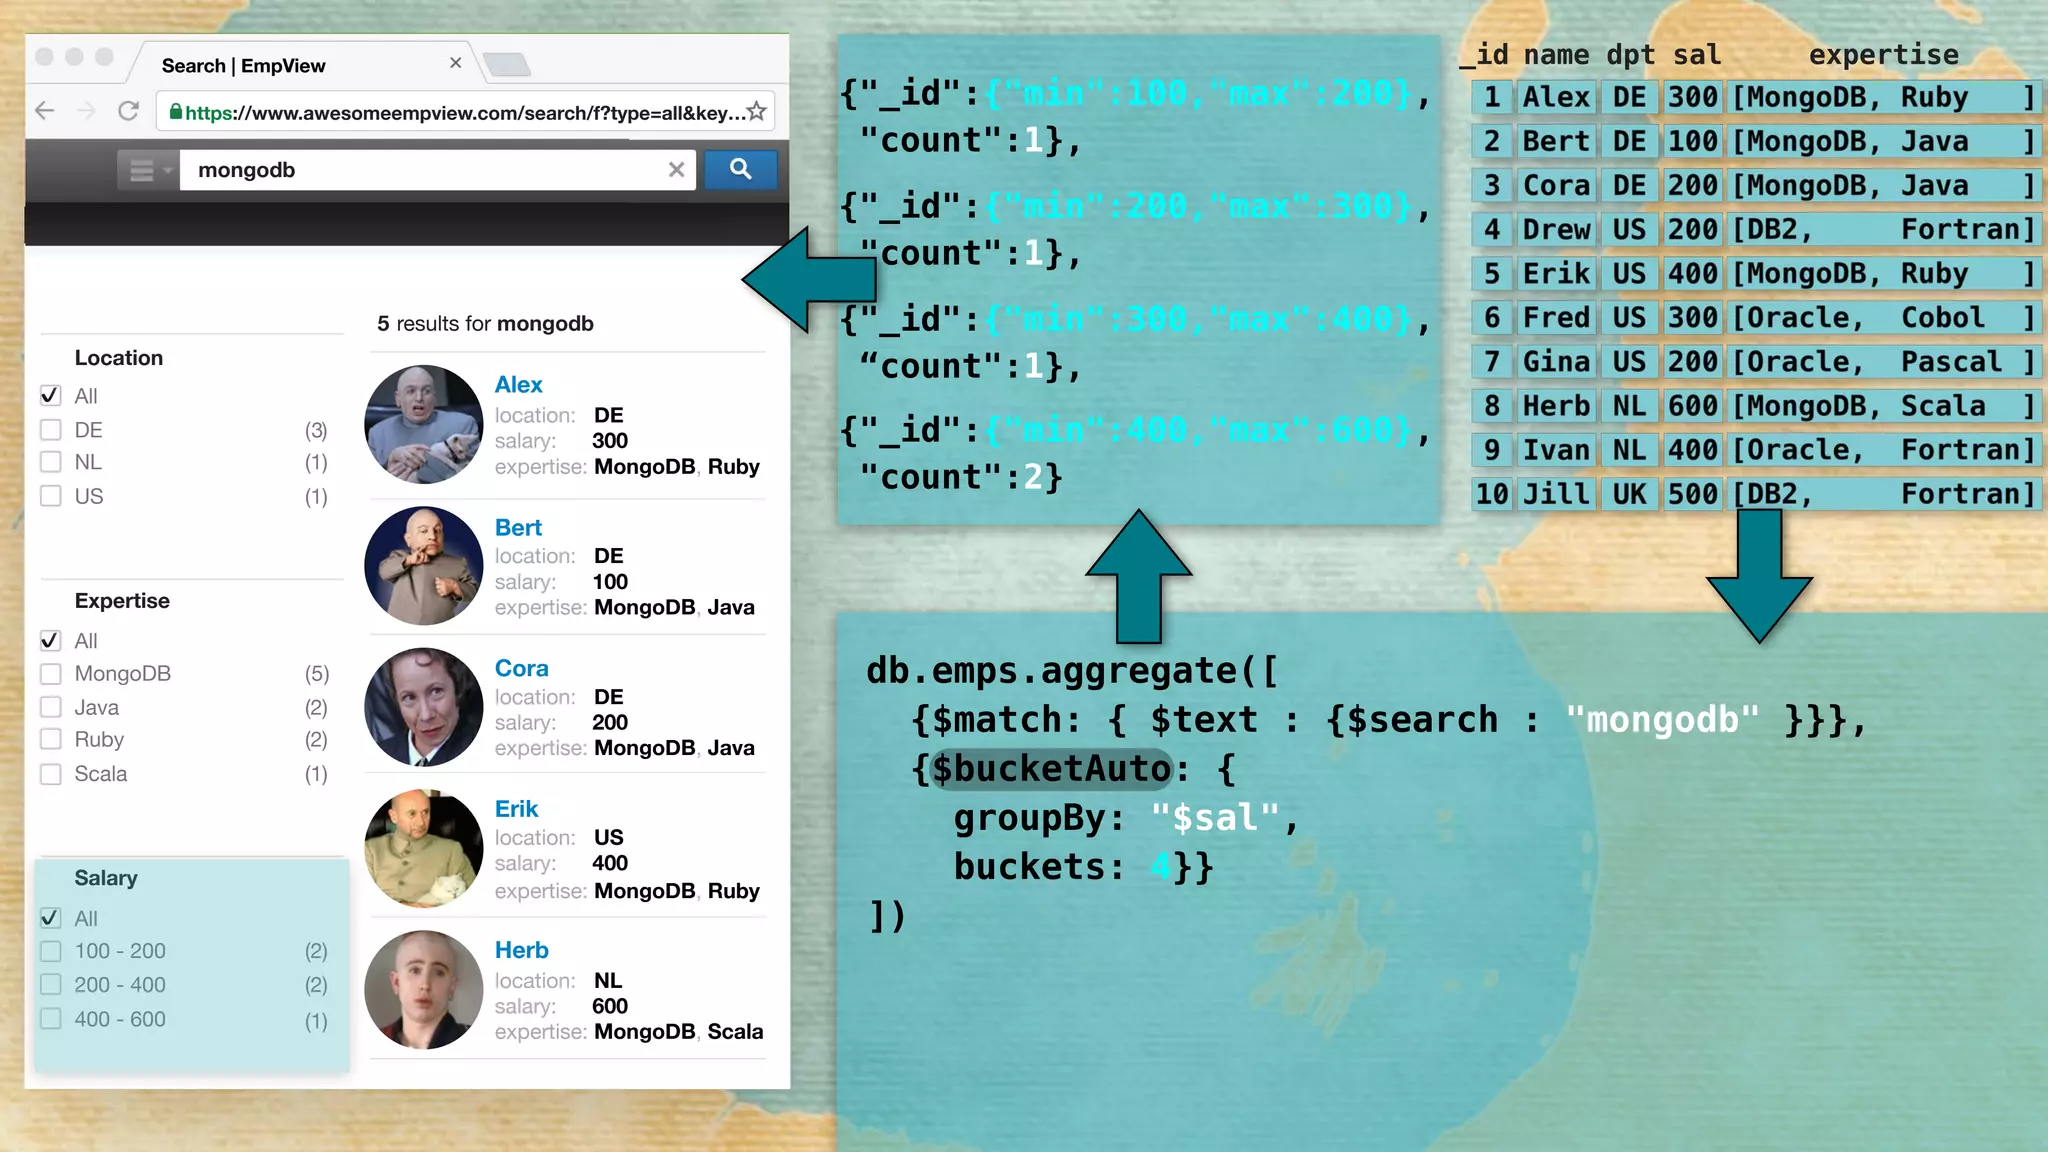Select the 100 - 200 salary range
This screenshot has width=2048, height=1152.
tap(51, 951)
